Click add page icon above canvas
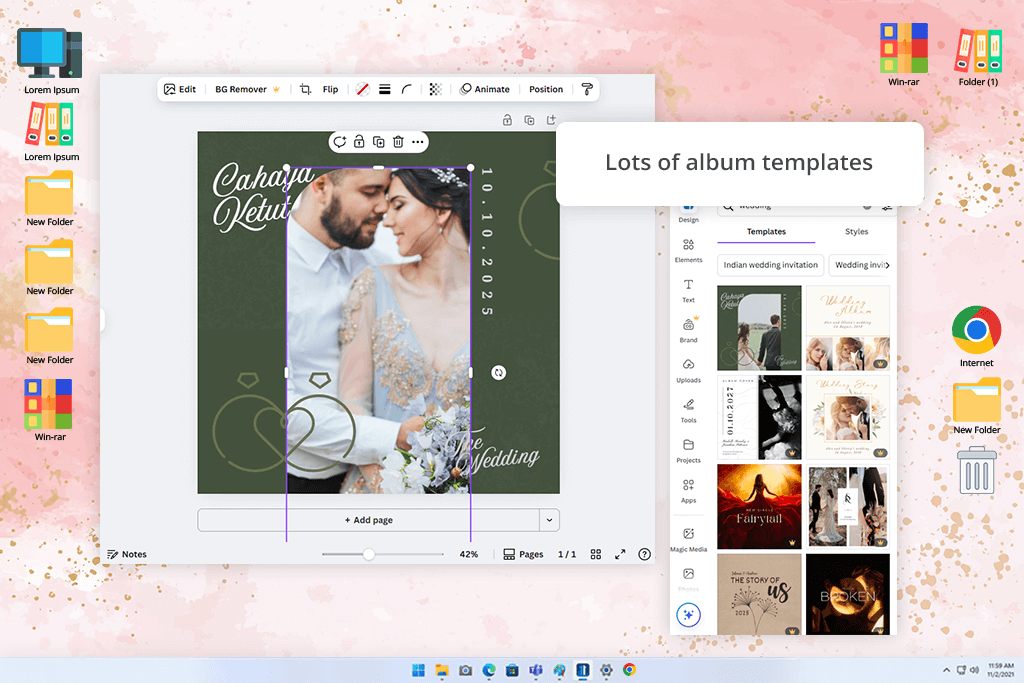This screenshot has height=683, width=1024. (x=551, y=120)
